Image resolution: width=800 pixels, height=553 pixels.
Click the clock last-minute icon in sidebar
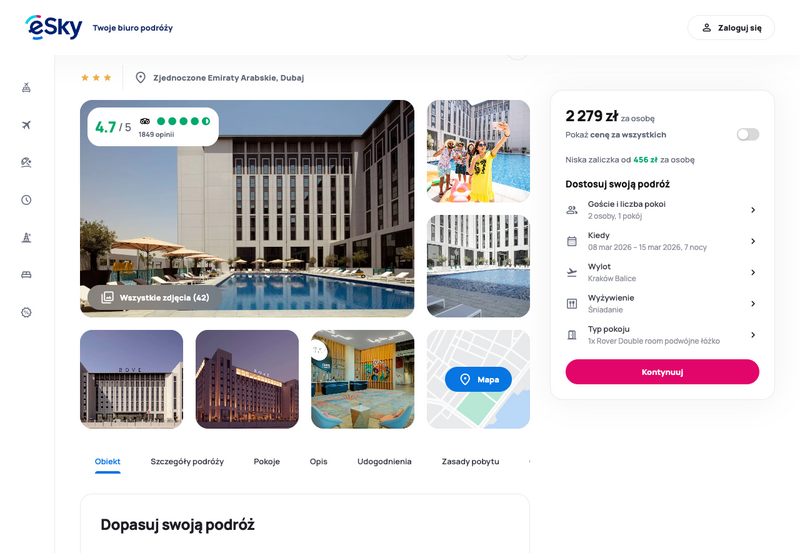27,200
